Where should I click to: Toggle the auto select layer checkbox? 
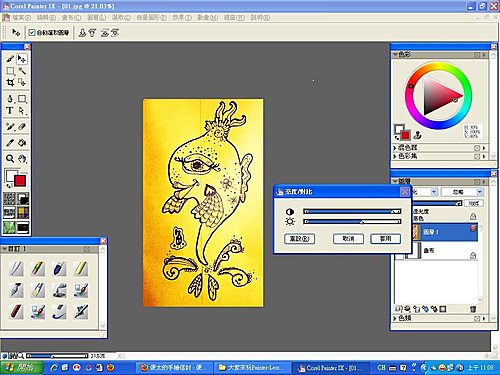(x=32, y=33)
